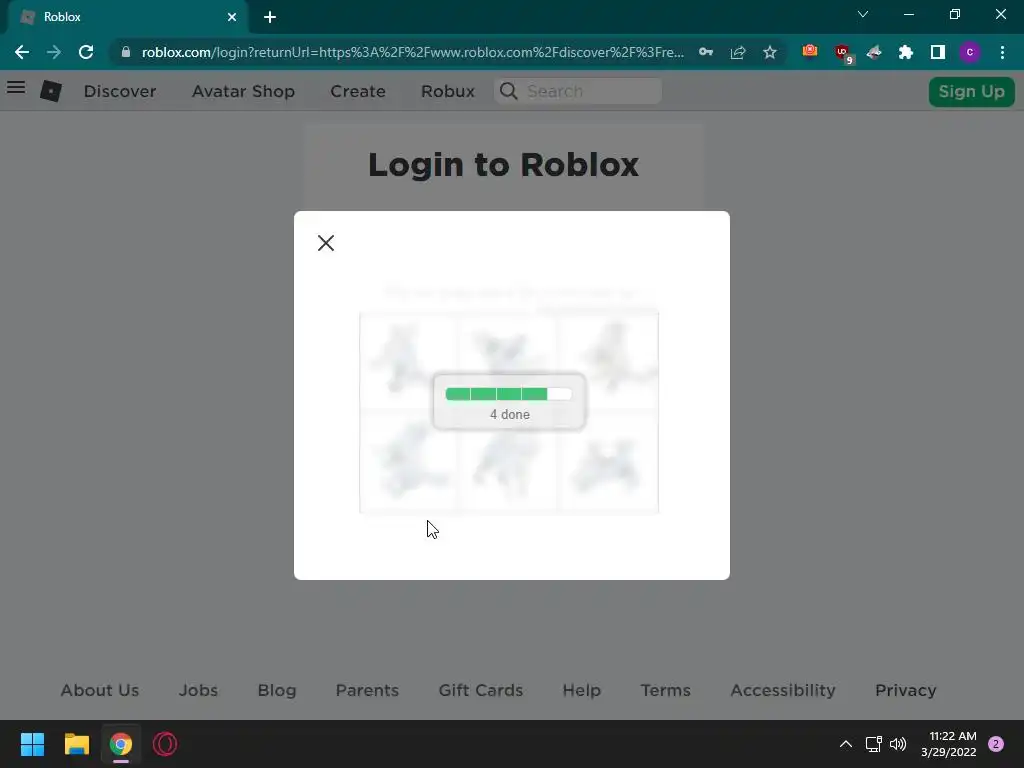The image size is (1024, 768).
Task: Open the orange extension icon
Action: pyautogui.click(x=810, y=51)
